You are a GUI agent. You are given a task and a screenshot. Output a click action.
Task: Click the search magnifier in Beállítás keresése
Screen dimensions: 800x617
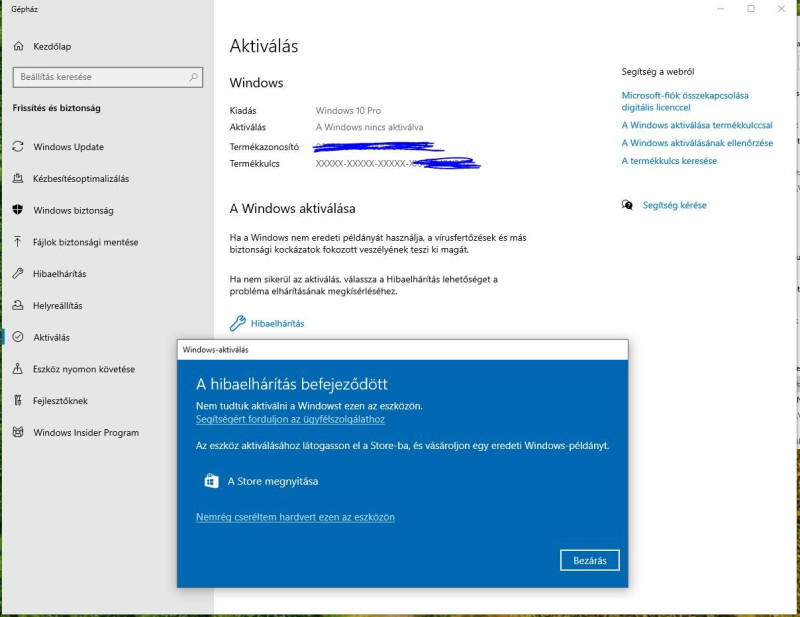point(193,77)
